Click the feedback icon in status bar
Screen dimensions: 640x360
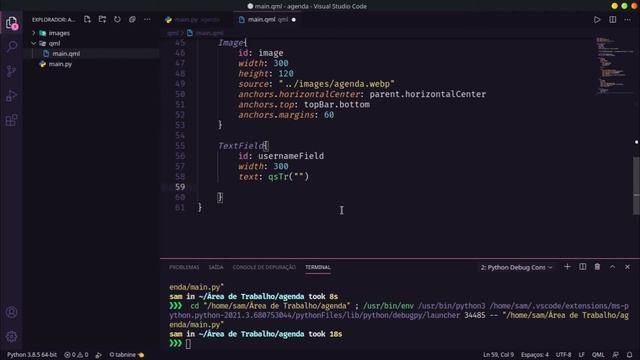[616, 355]
